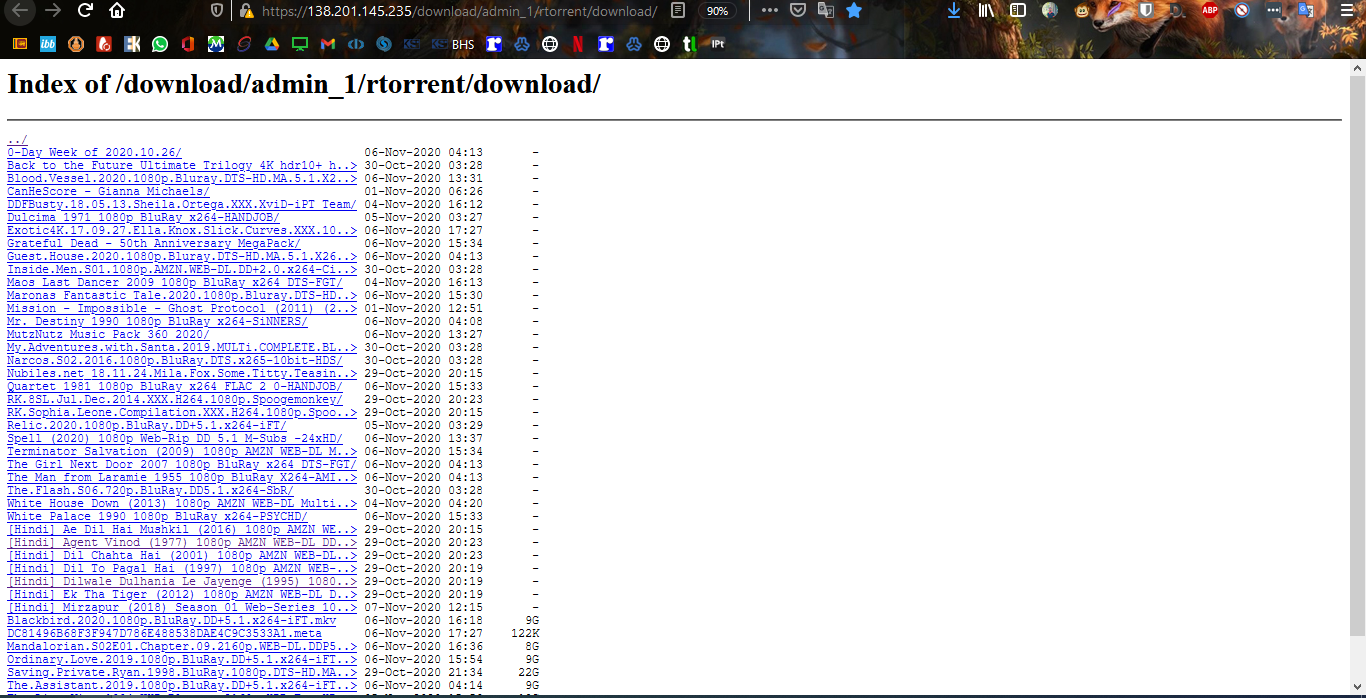The image size is (1366, 698).
Task: Open Guest.House.2020.1080p folder
Action: click(182, 256)
